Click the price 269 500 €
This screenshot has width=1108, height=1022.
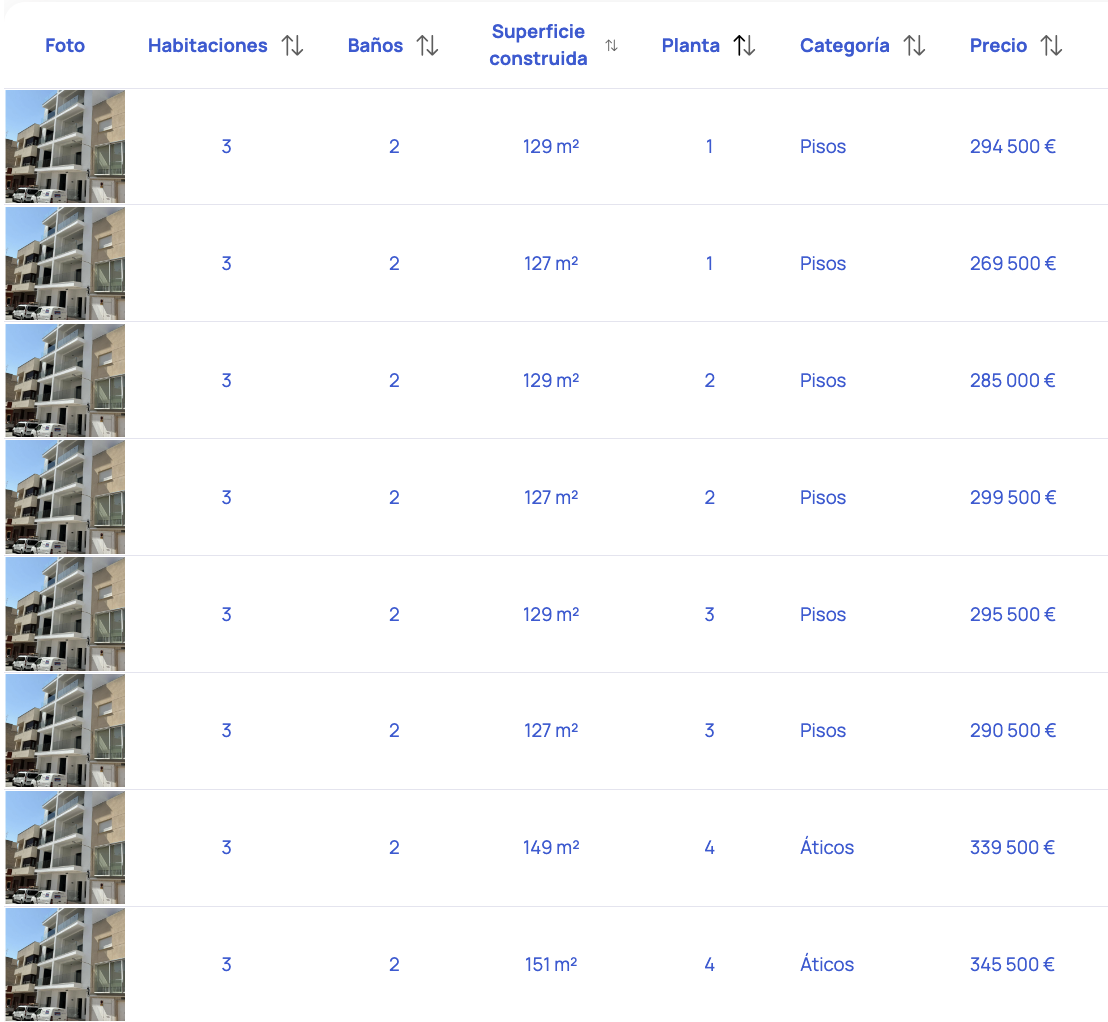[x=1013, y=264]
